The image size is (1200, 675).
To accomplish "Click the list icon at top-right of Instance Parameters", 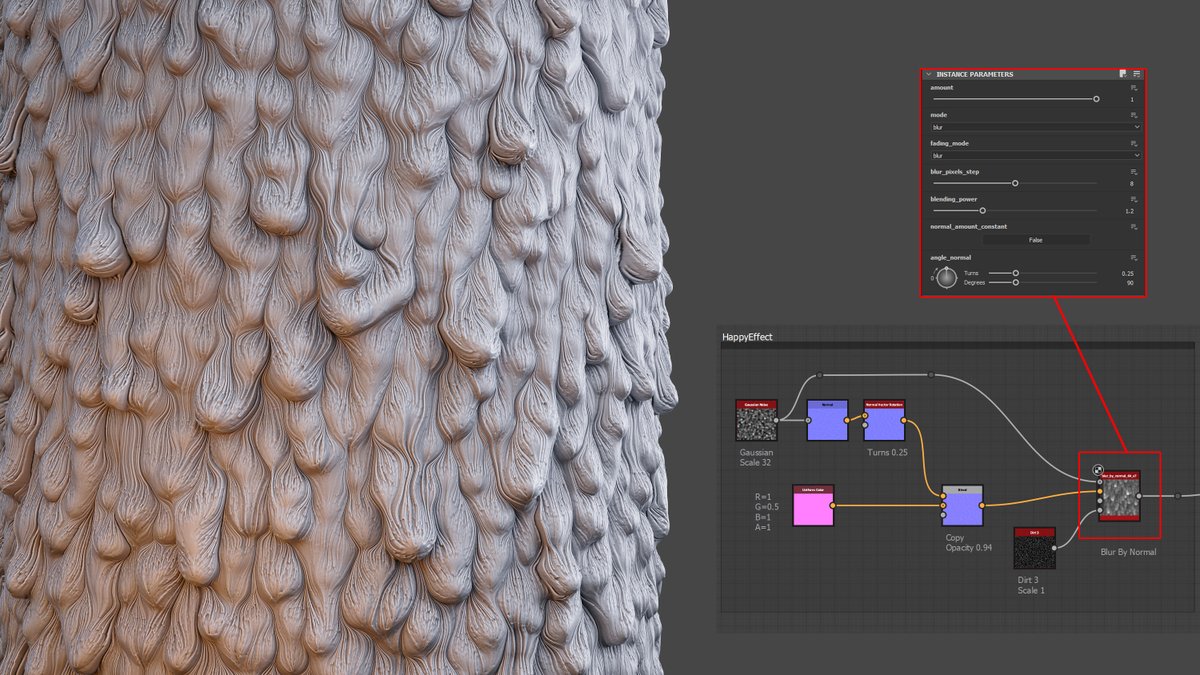I will click(1136, 74).
